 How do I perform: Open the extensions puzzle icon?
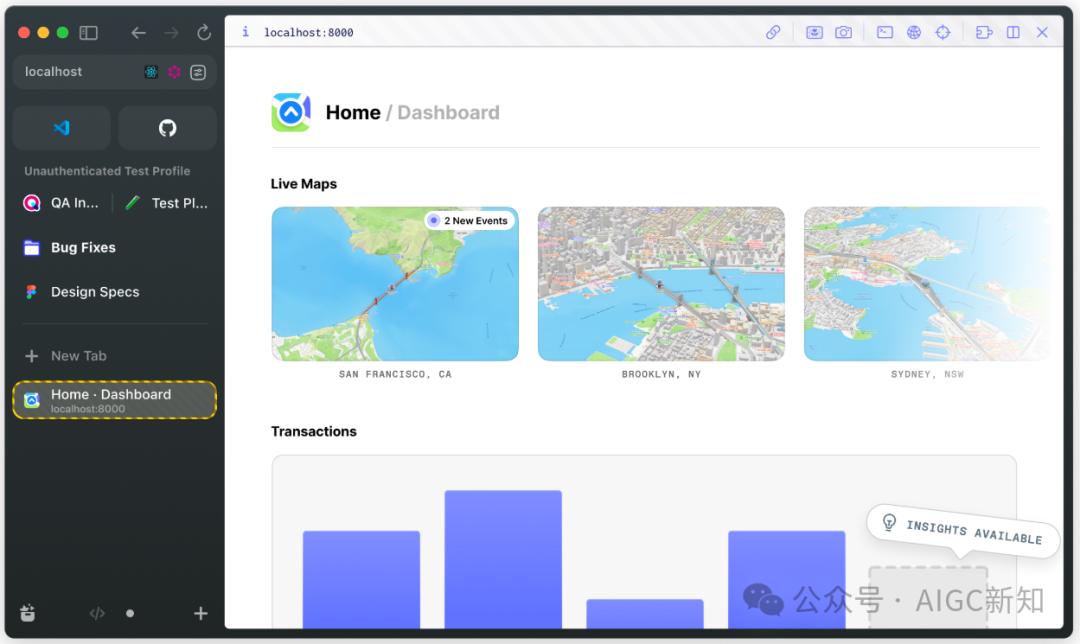tap(984, 32)
